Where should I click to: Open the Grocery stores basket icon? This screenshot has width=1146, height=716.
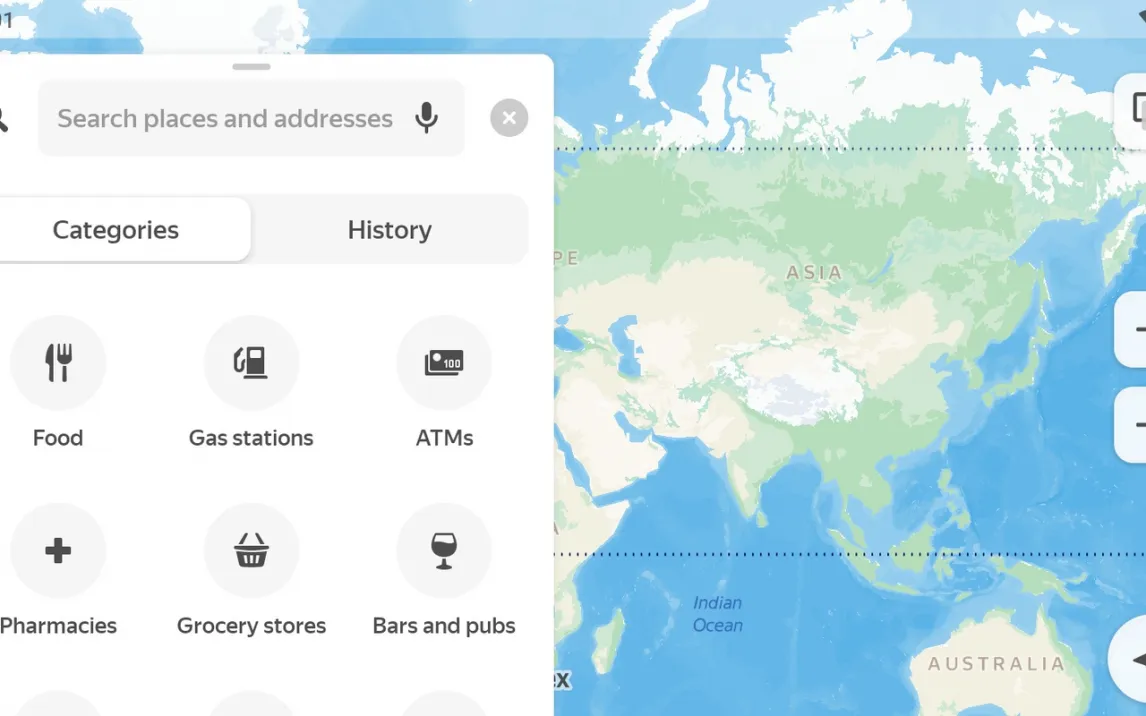point(251,550)
